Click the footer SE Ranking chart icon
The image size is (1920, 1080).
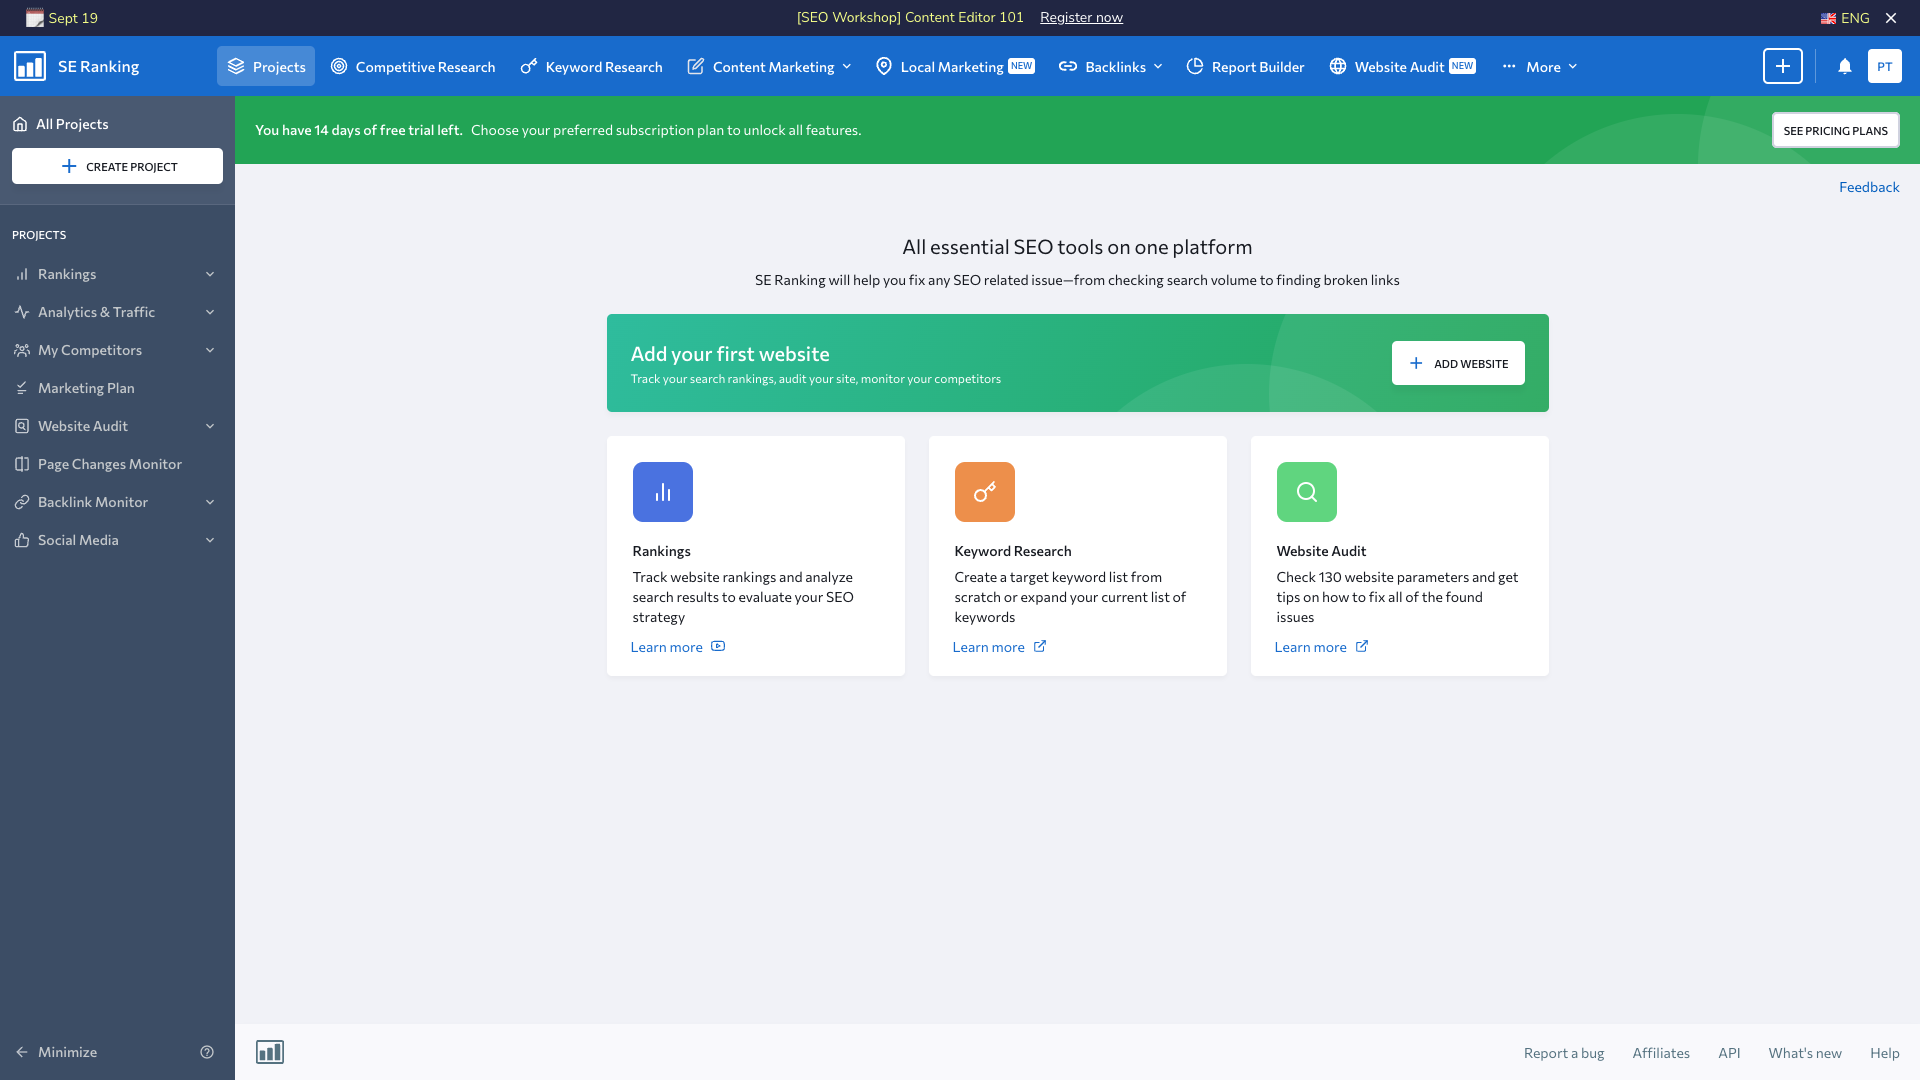click(x=270, y=1052)
